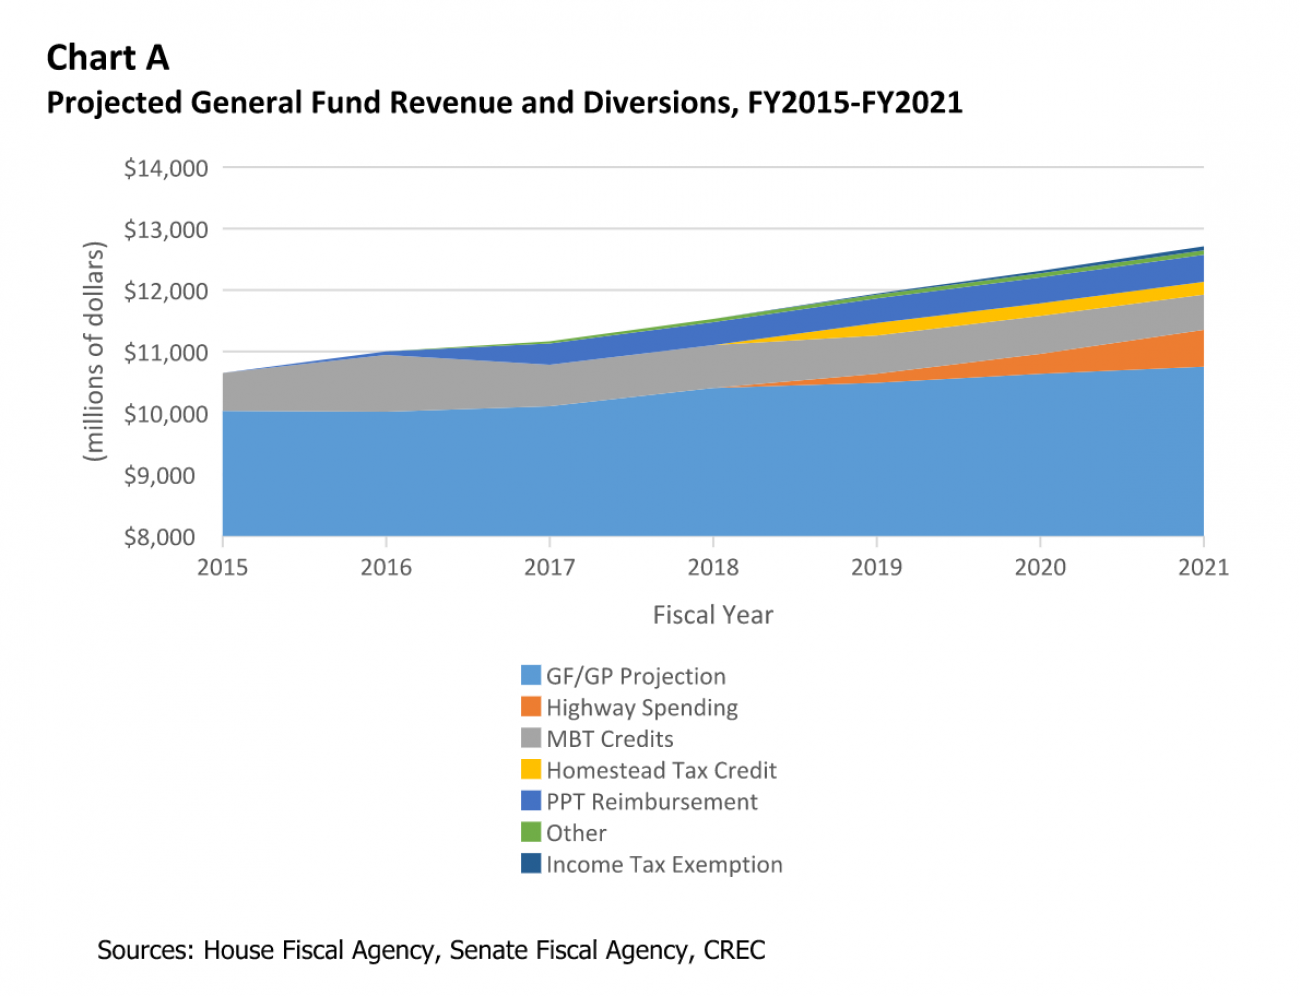The width and height of the screenshot is (1300, 996).
Task: Click the 2015 x-axis label
Action: 222,567
